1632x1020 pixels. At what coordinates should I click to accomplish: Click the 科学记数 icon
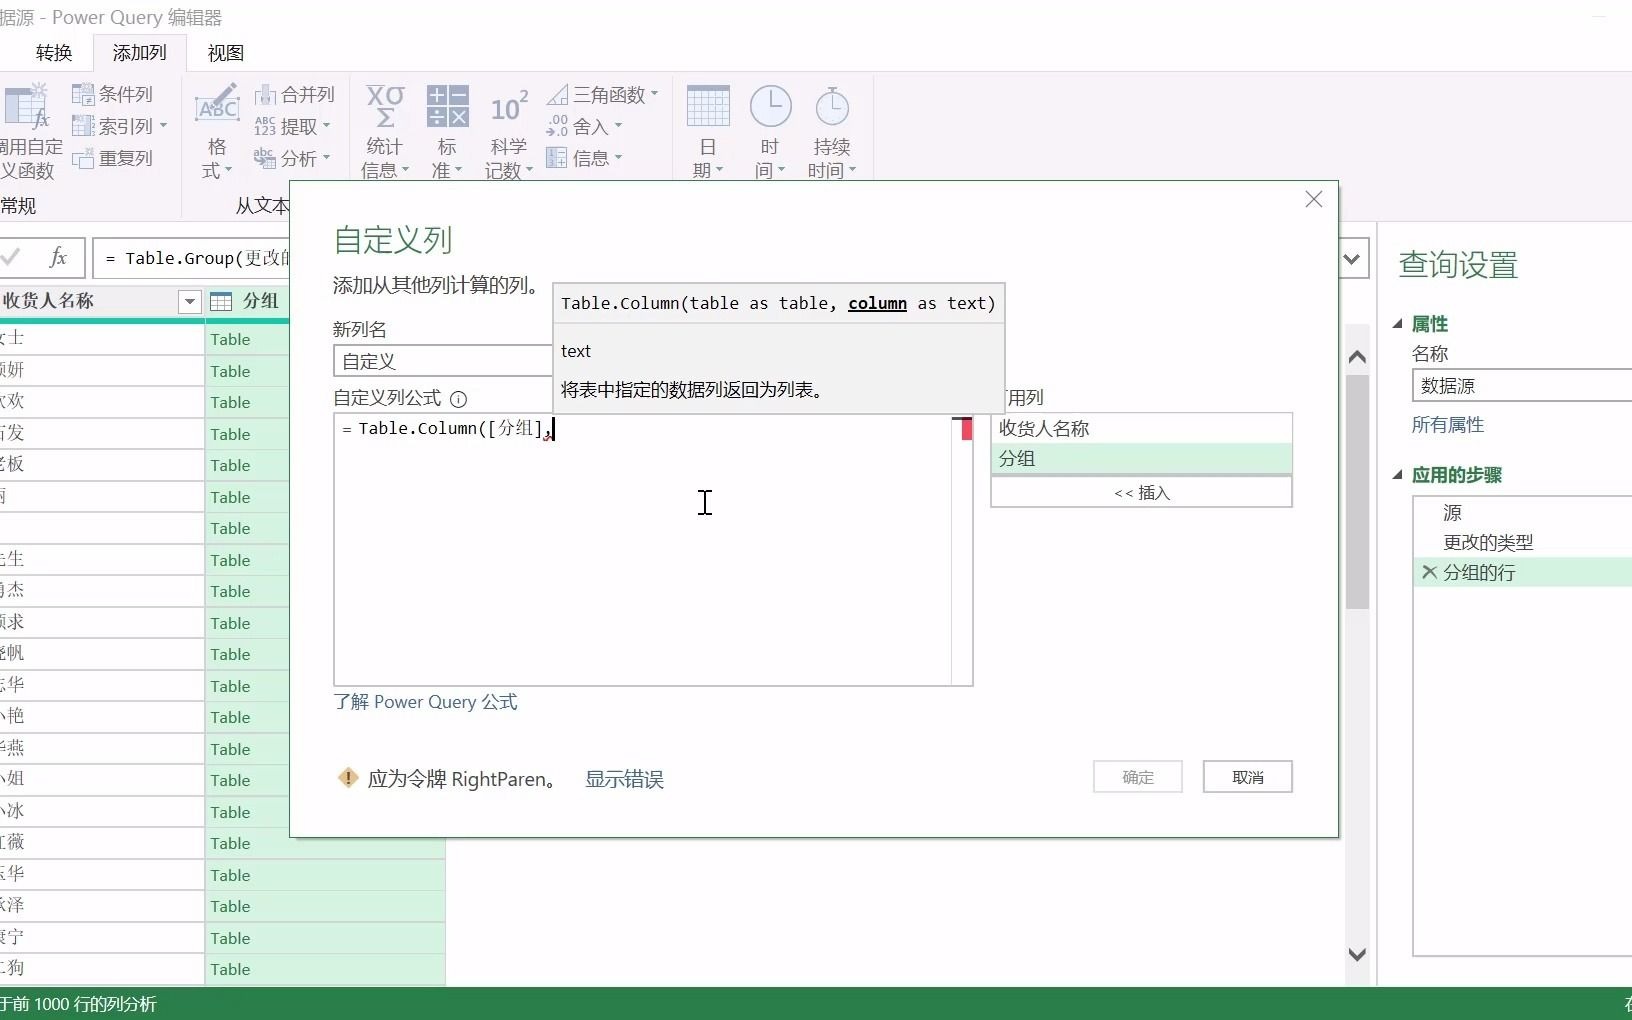point(508,130)
